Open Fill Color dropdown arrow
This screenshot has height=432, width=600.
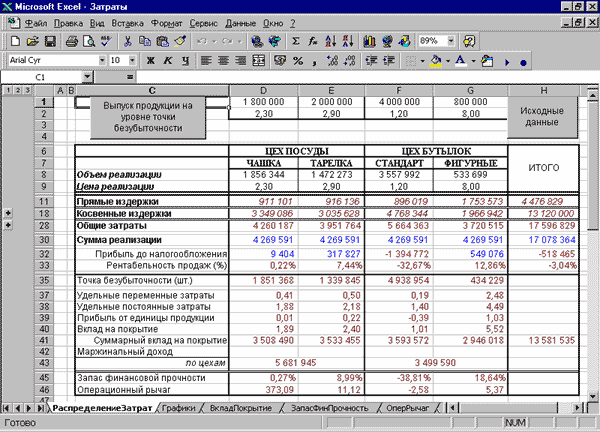(448, 61)
